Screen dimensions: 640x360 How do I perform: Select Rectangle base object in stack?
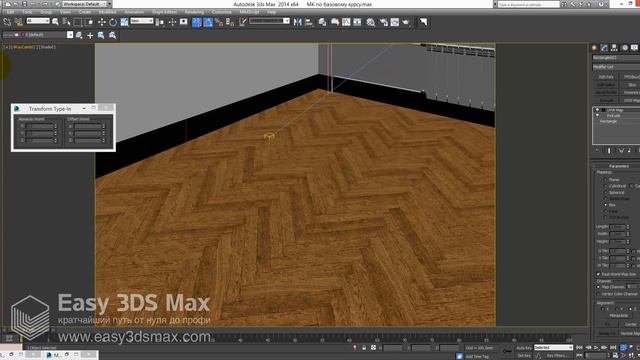click(609, 121)
